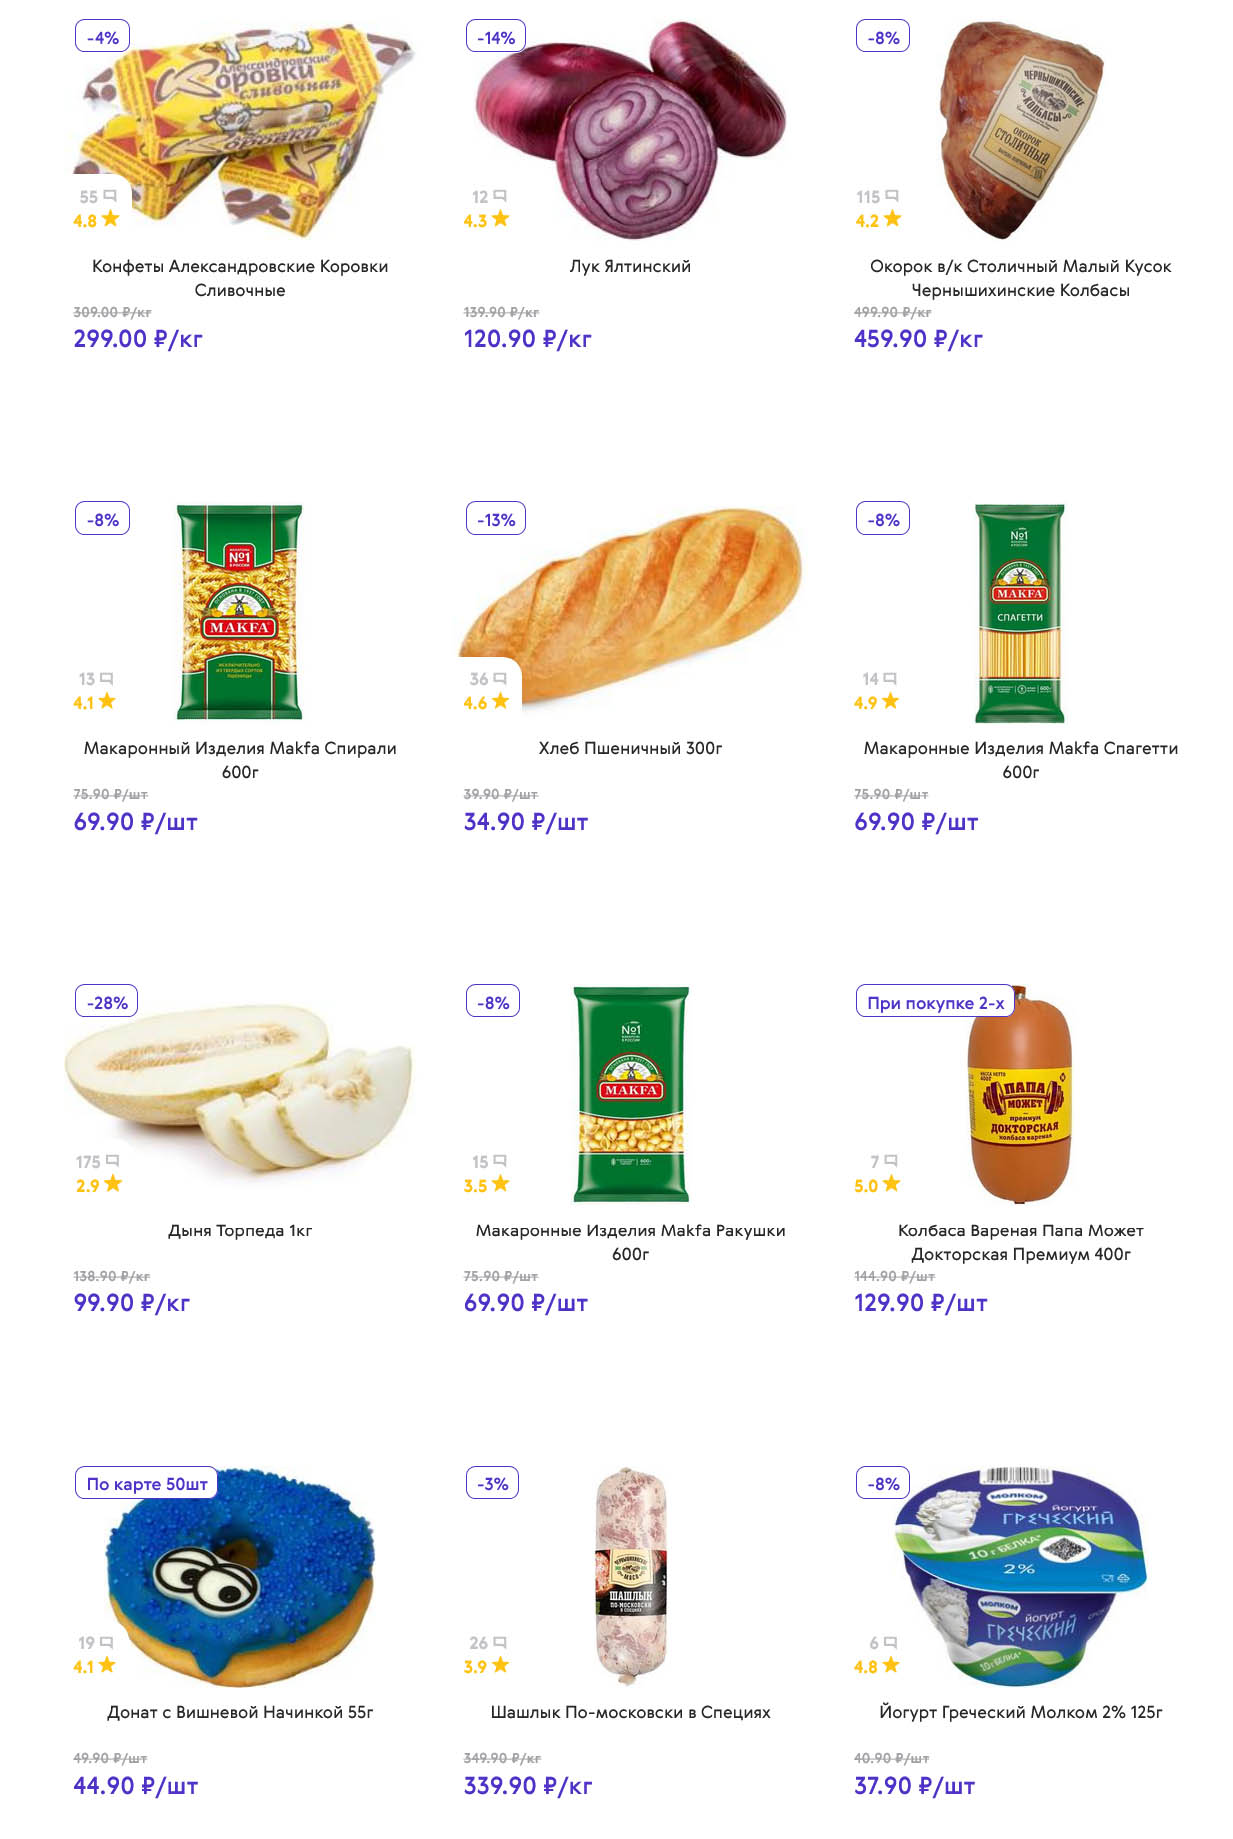
Task: Select the red onion product image
Action: tap(630, 128)
